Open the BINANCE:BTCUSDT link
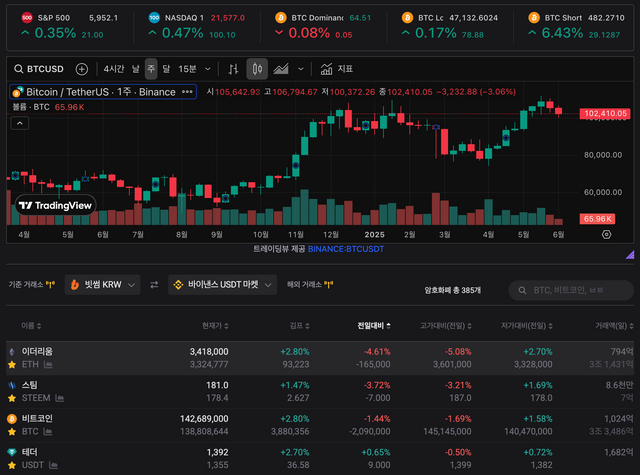 (346, 249)
